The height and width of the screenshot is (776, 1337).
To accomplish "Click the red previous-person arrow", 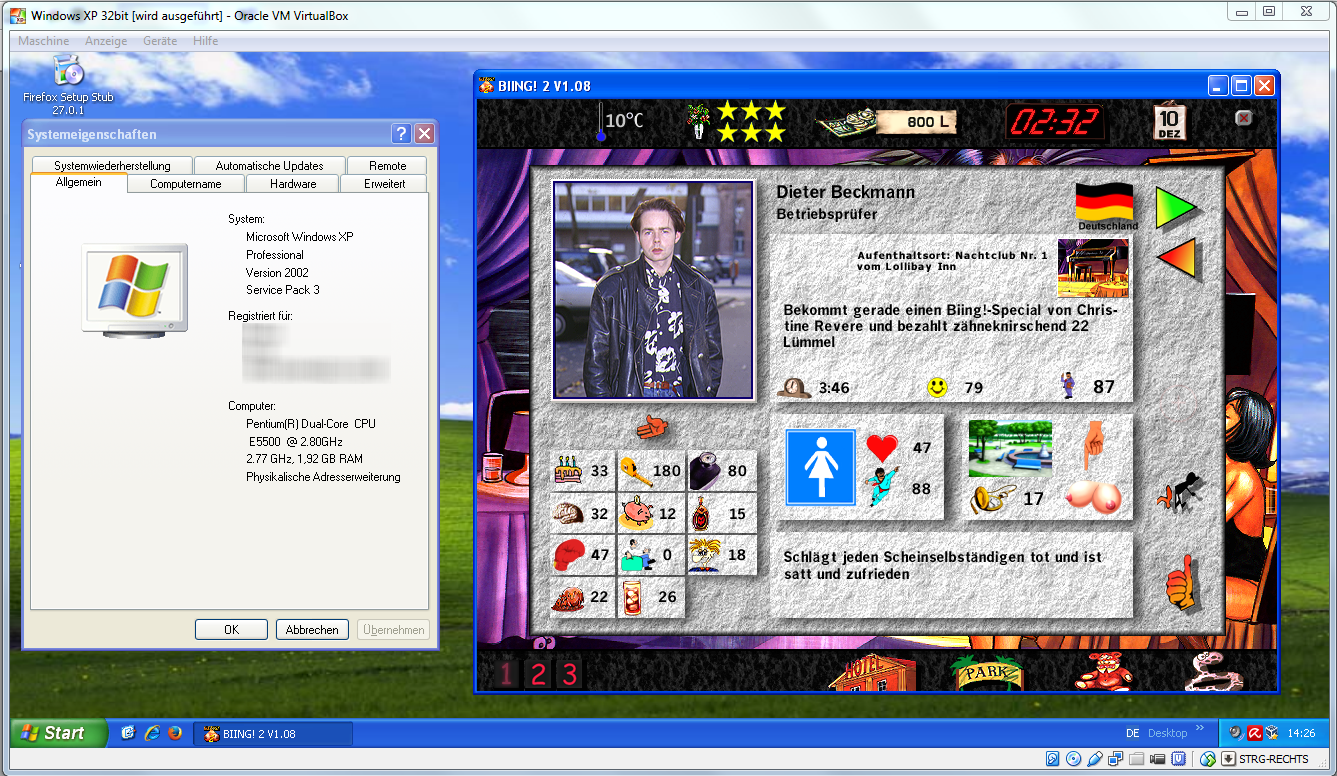I will (1175, 258).
